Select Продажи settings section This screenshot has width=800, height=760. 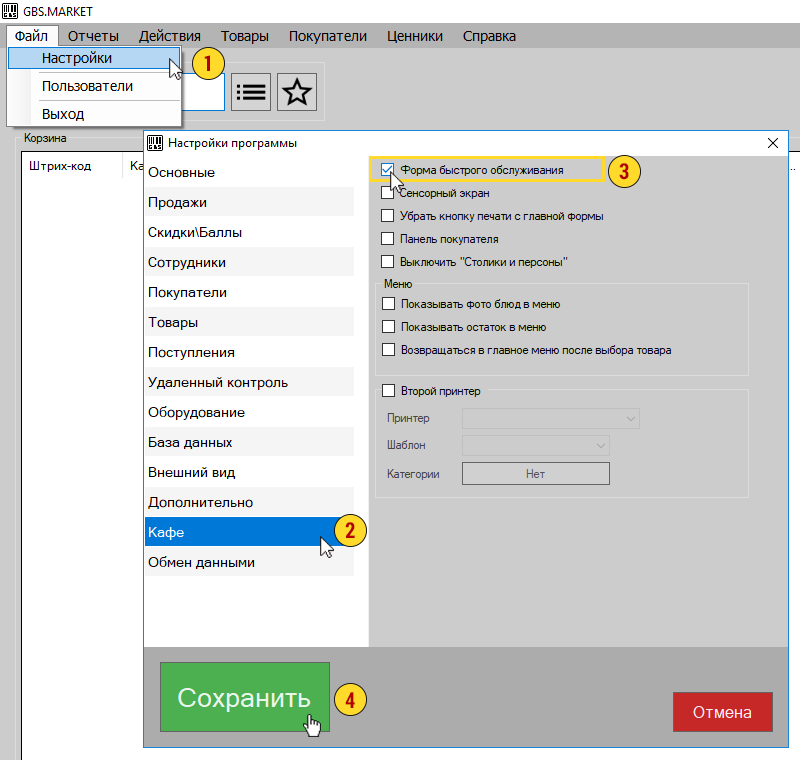click(x=249, y=202)
